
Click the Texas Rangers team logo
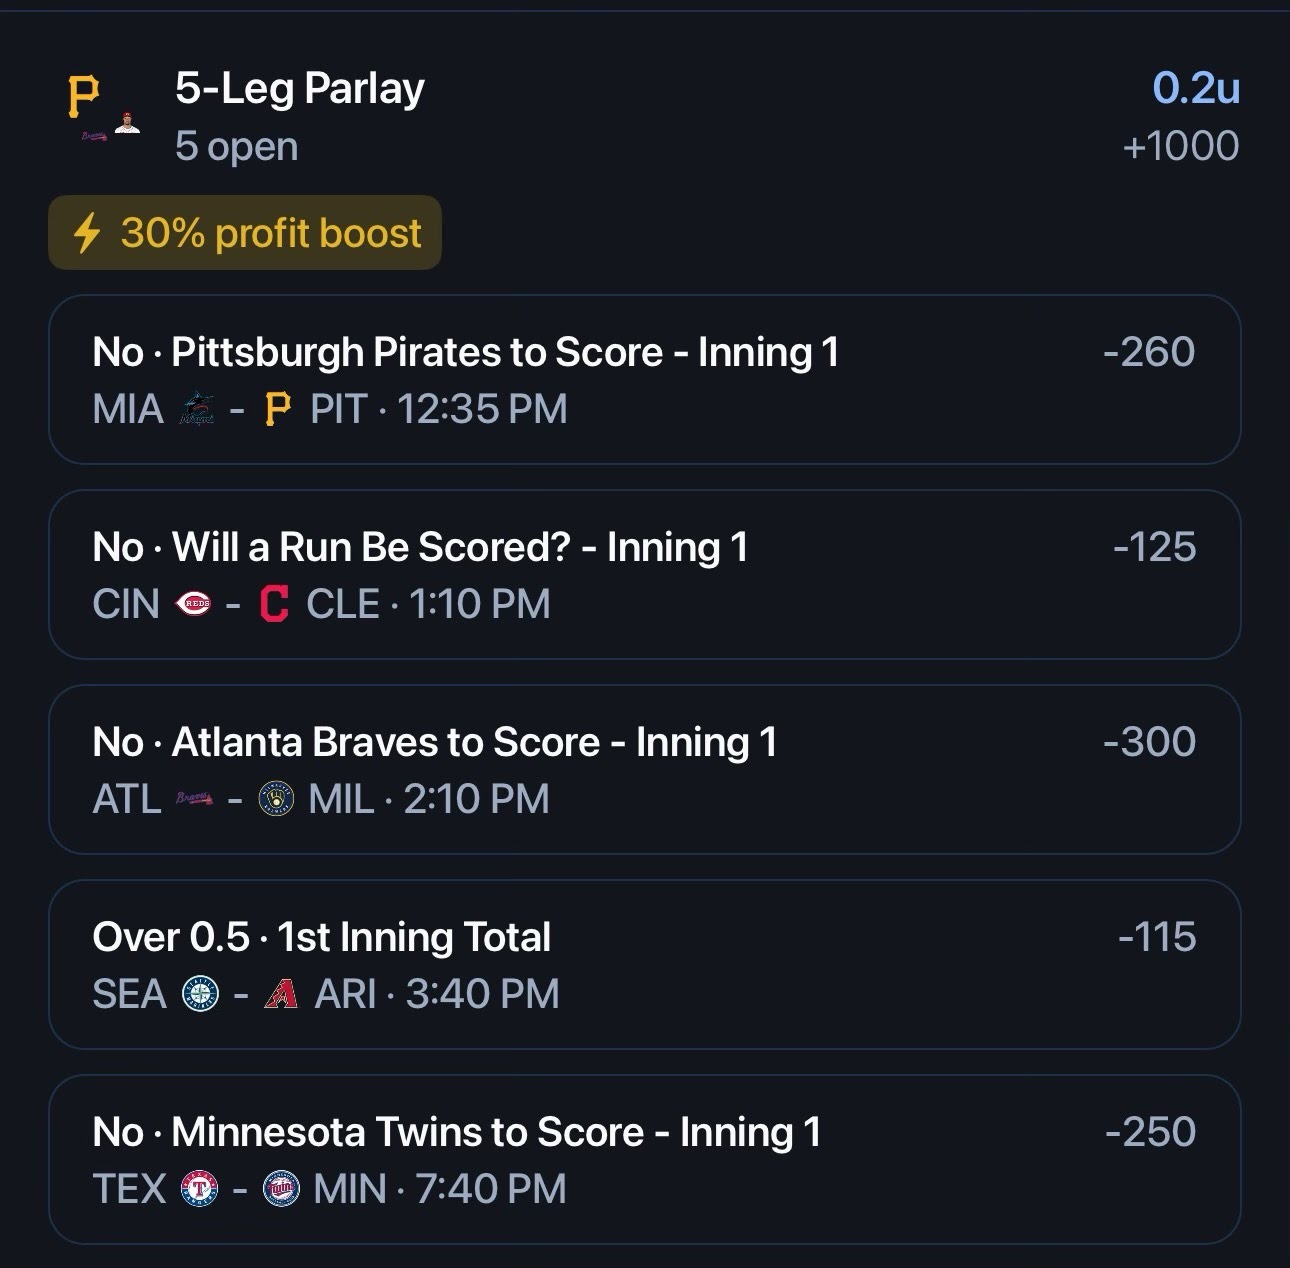(x=199, y=1189)
